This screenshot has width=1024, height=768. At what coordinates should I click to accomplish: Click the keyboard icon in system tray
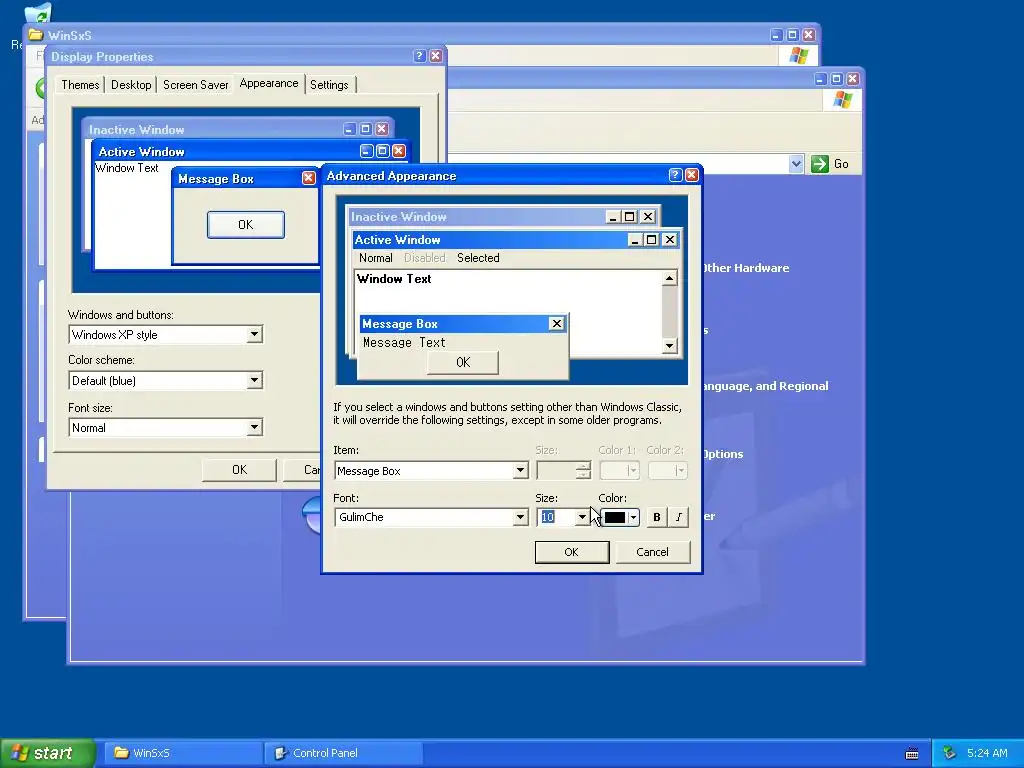912,754
